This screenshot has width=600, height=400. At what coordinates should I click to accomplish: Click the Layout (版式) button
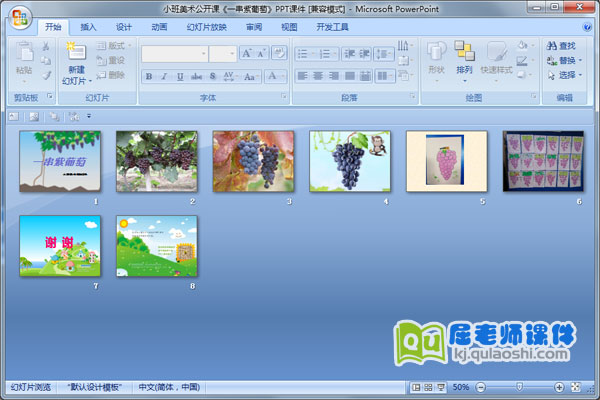(x=114, y=46)
